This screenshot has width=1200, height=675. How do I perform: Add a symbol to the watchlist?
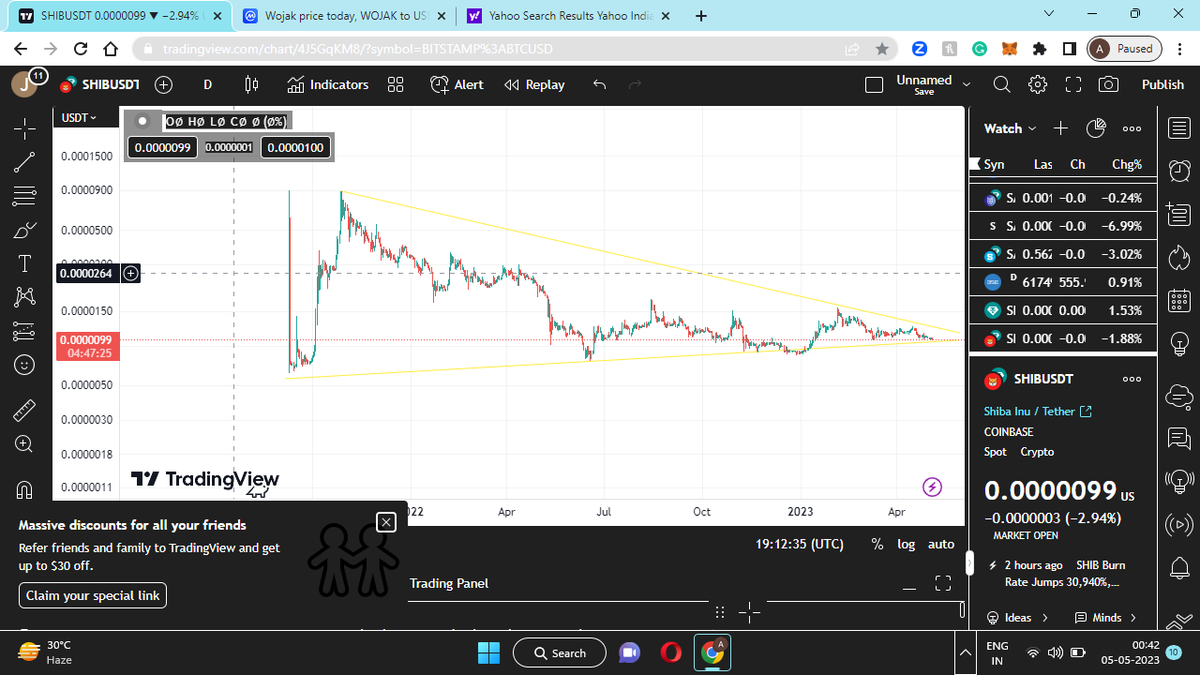(x=1061, y=128)
